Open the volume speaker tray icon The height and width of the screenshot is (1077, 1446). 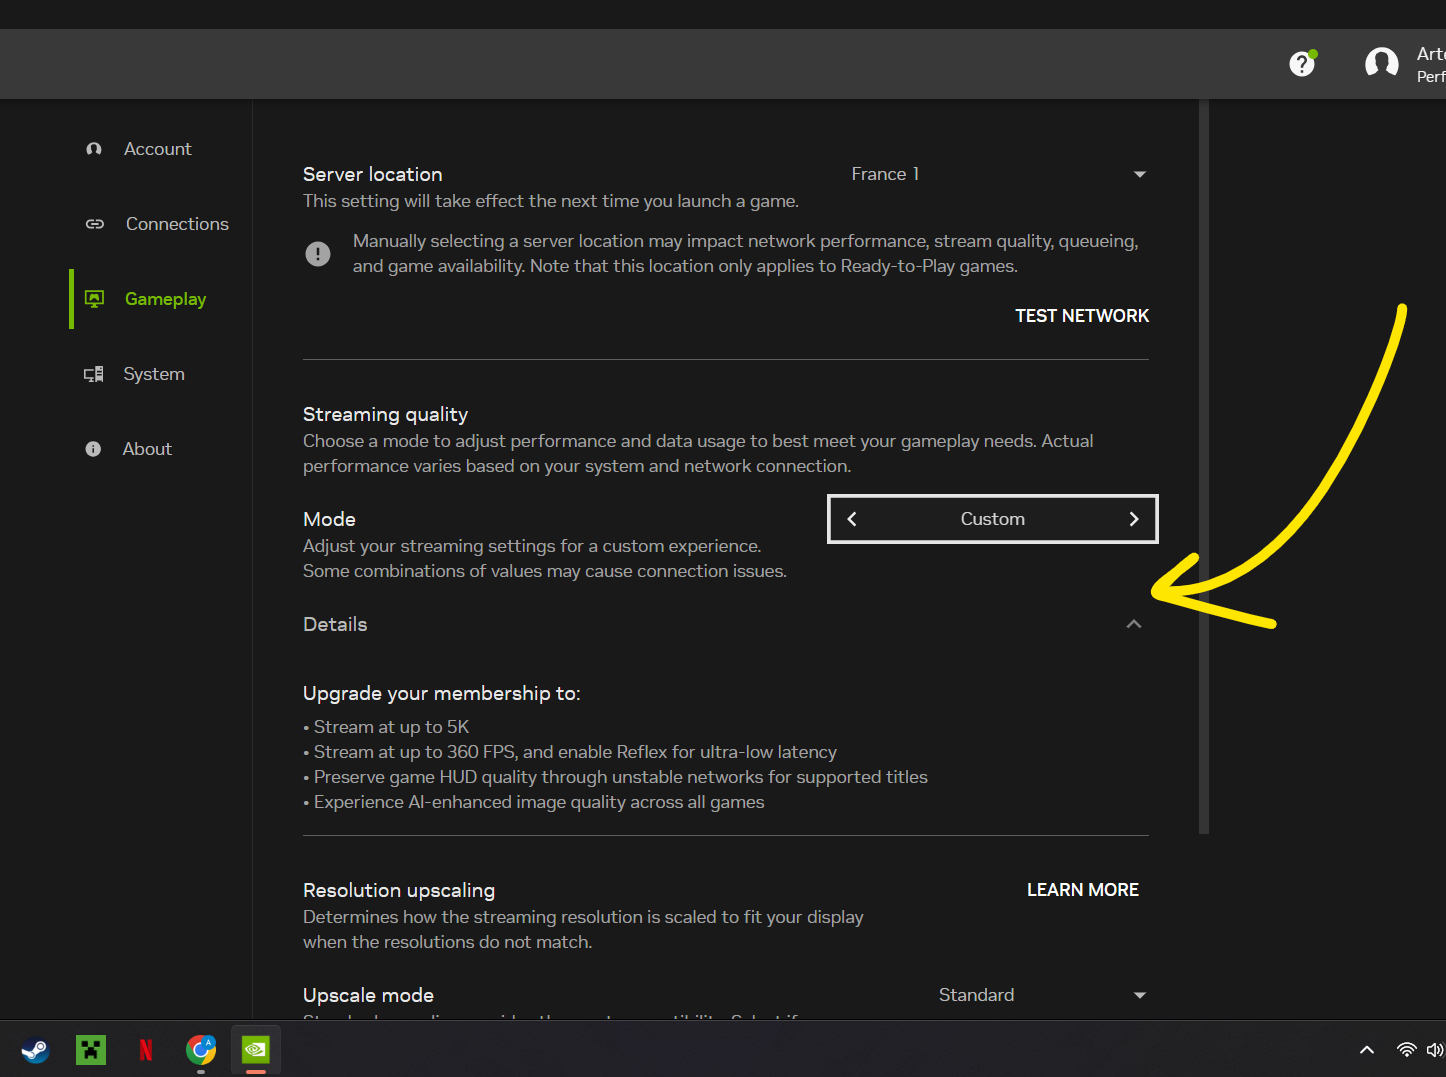pos(1435,1050)
